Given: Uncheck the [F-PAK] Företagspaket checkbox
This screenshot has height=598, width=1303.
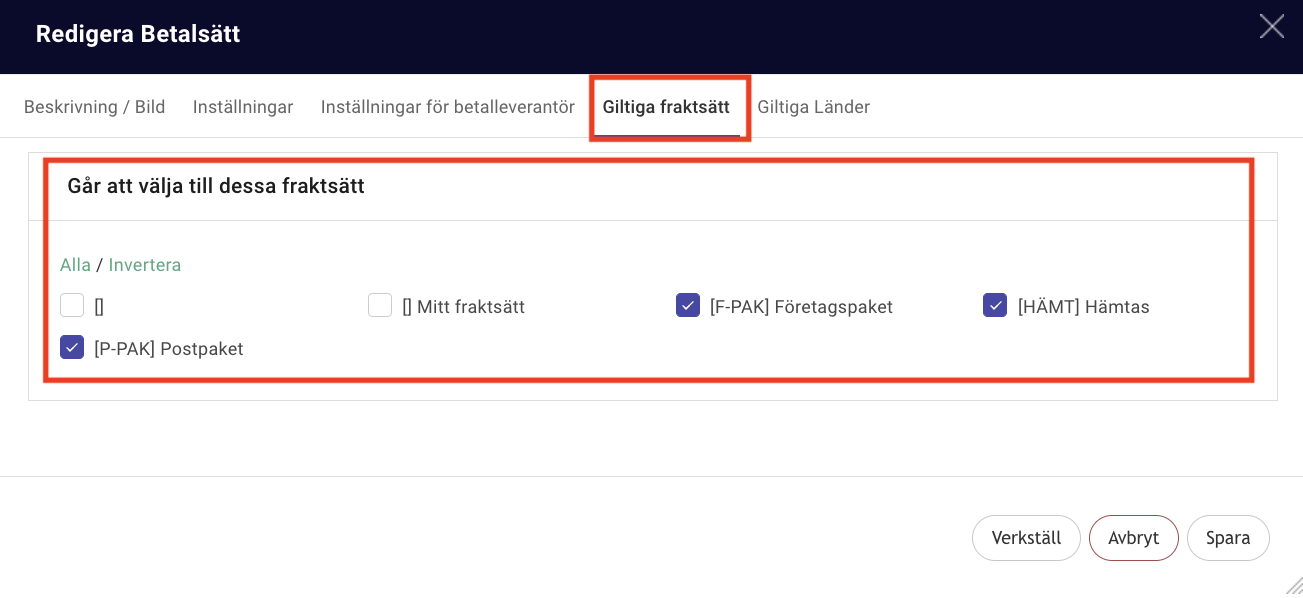Looking at the screenshot, I should [x=688, y=305].
